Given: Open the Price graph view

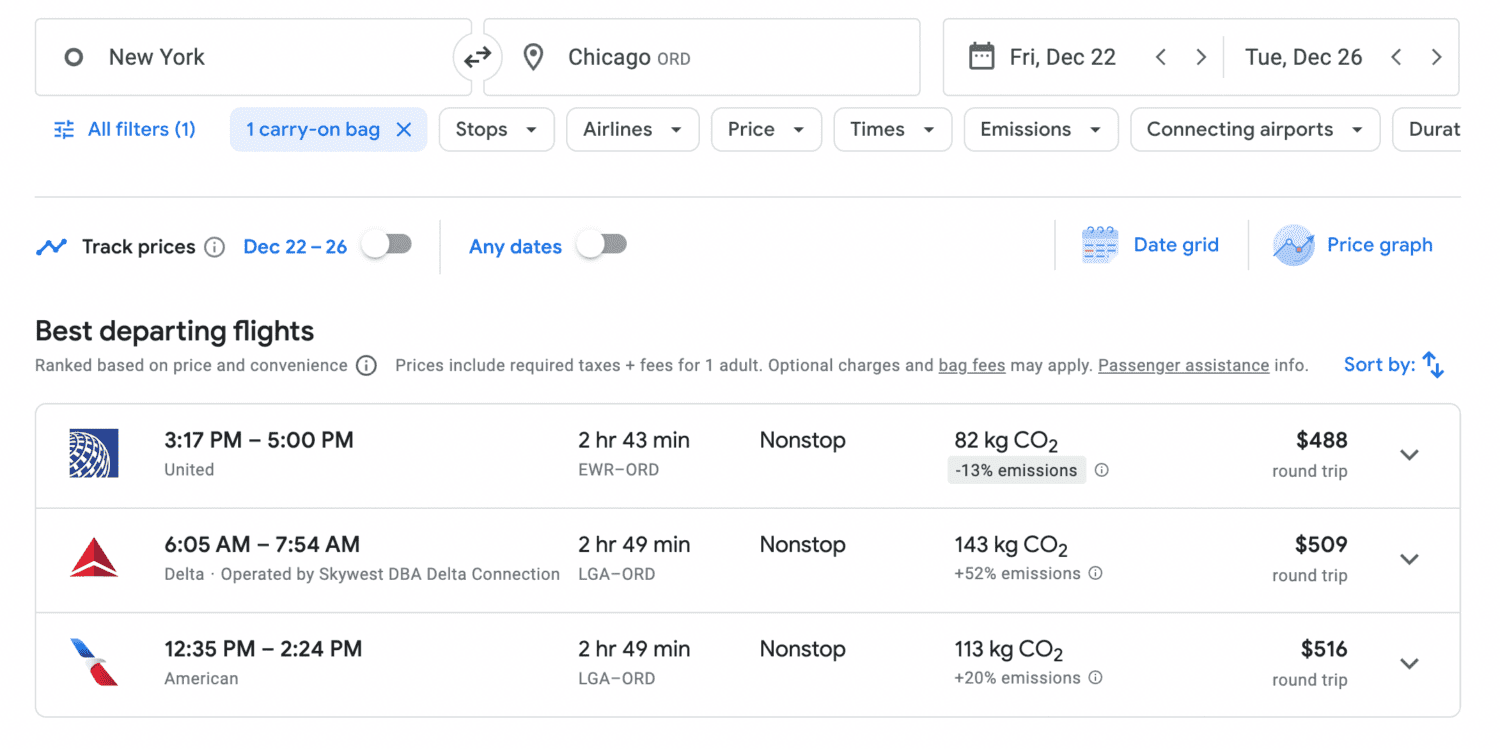Looking at the screenshot, I should pos(1353,245).
